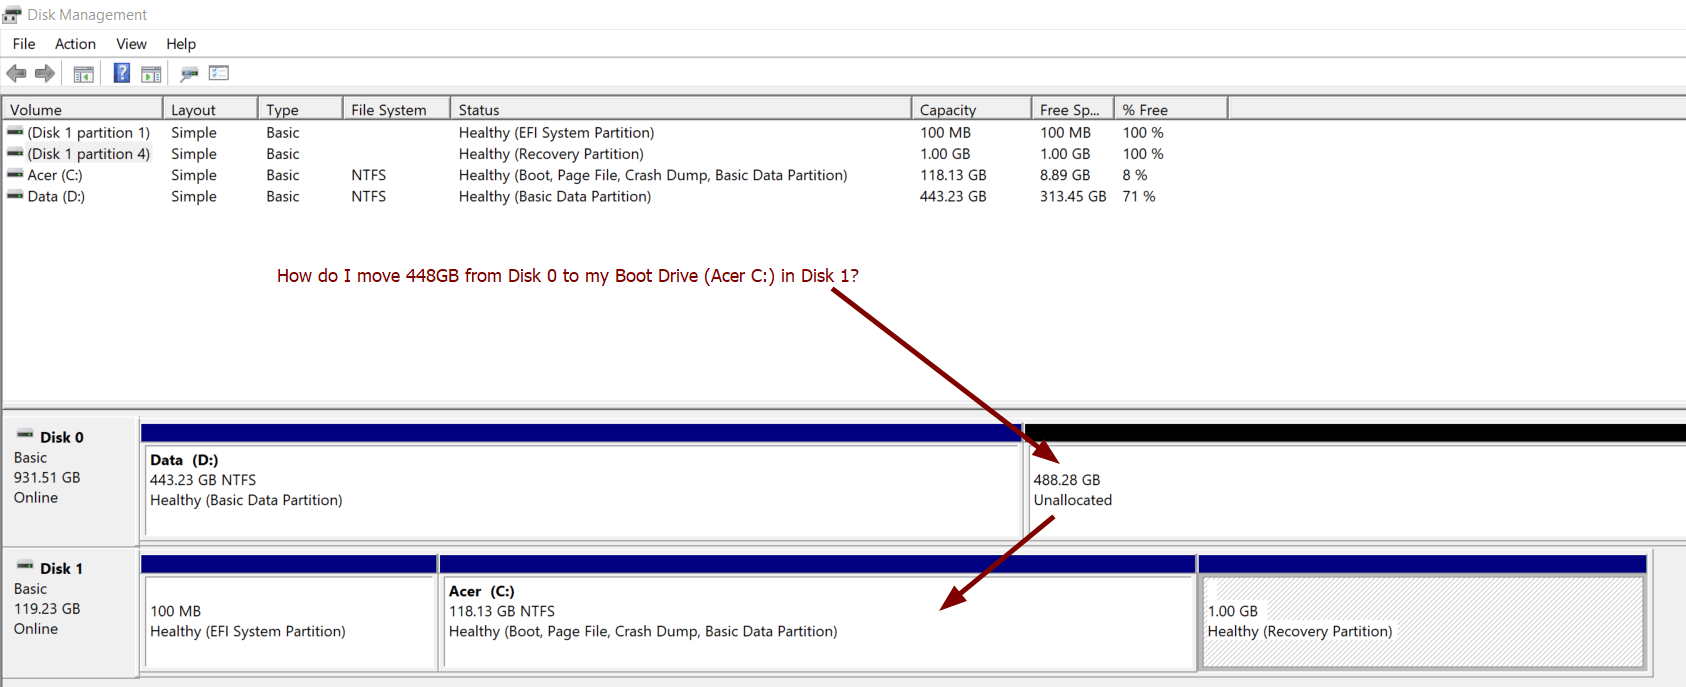Select the '(Disk 1 partition 1)' volume name
1686x687 pixels.
tap(89, 132)
